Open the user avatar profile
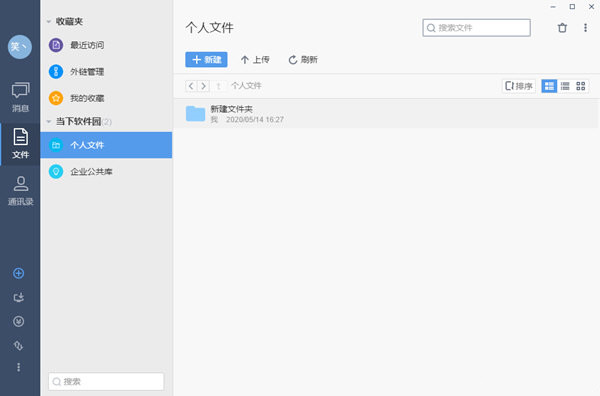600x396 pixels. click(20, 47)
